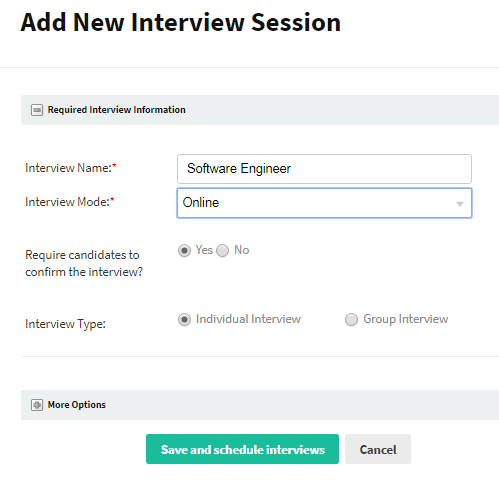Focus the Interview Name text field
This screenshot has height=485, width=499.
point(324,169)
